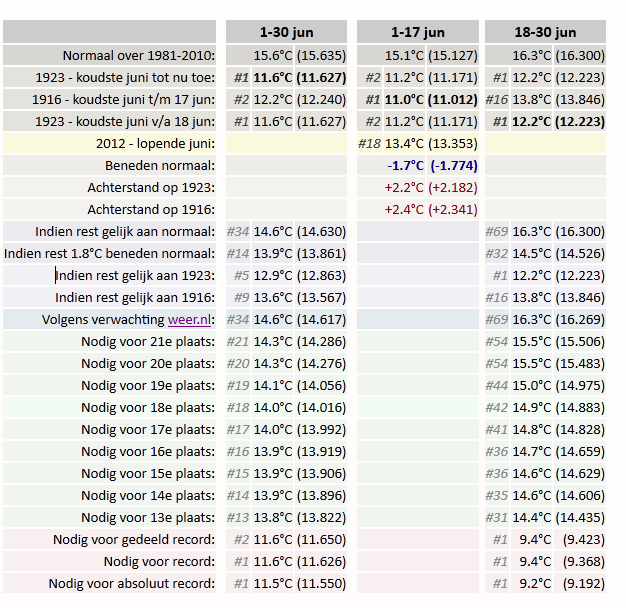
Task: Click the 9.192 value in the last row
Action: [x=584, y=583]
